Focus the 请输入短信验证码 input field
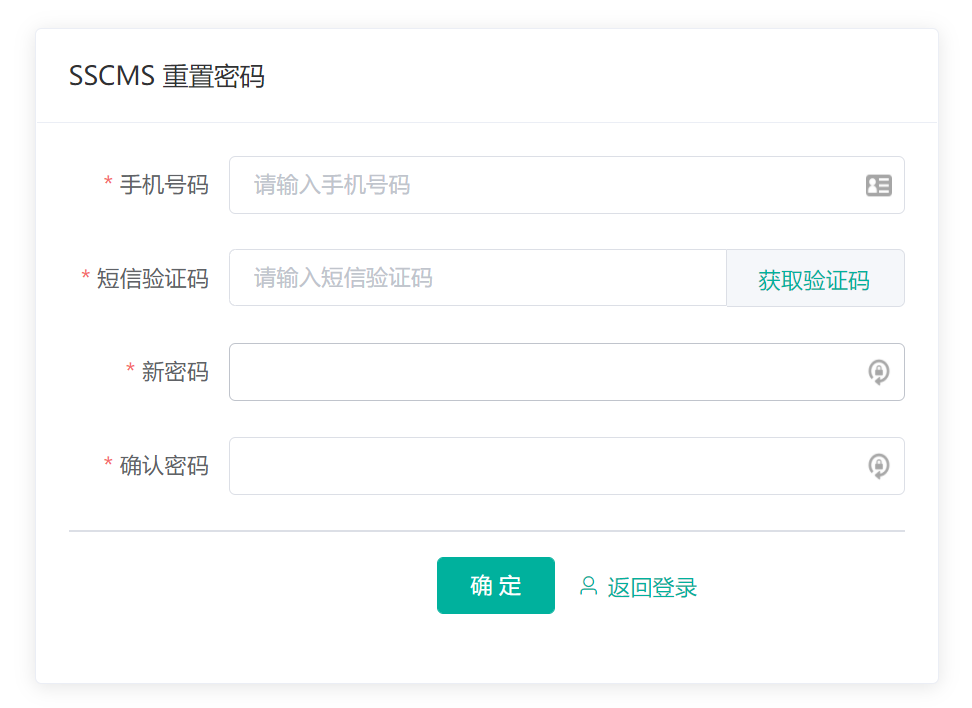972x708 pixels. (x=478, y=278)
